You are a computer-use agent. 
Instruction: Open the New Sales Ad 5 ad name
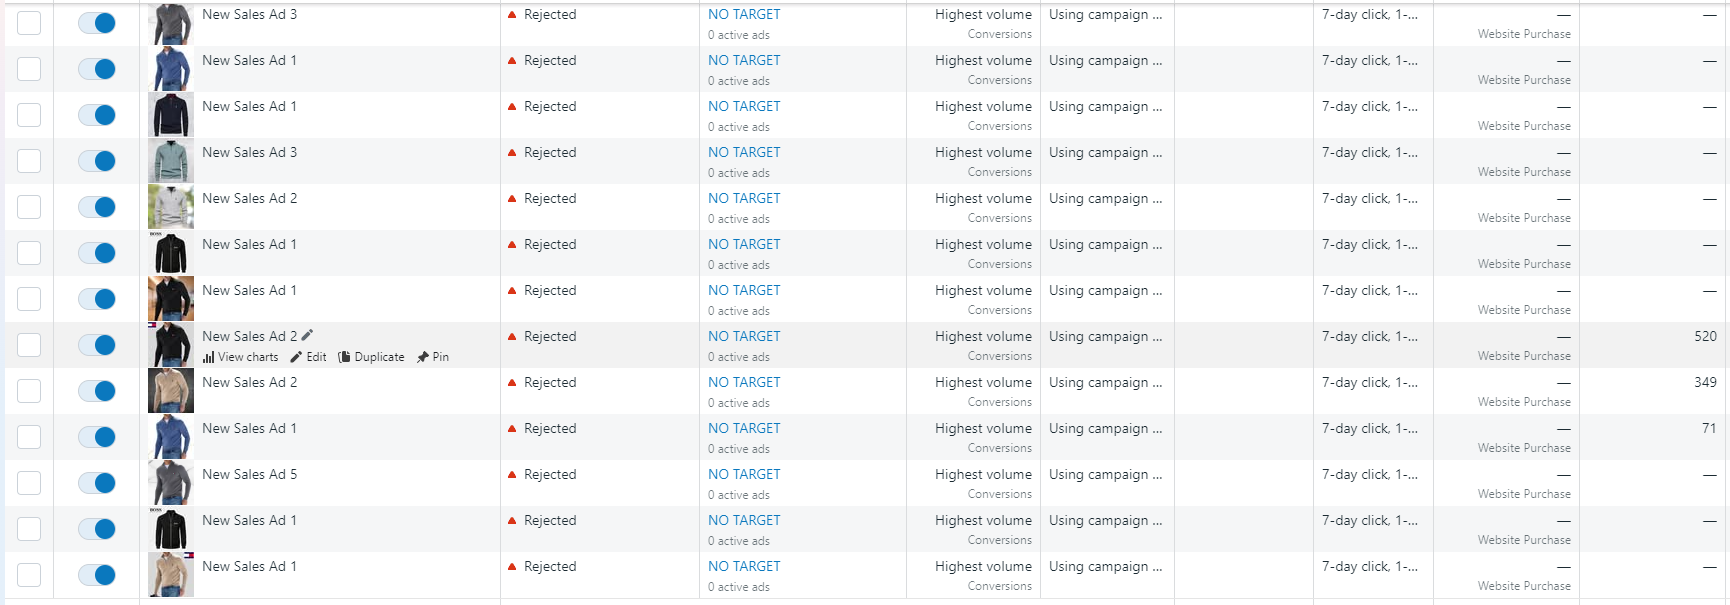(249, 474)
